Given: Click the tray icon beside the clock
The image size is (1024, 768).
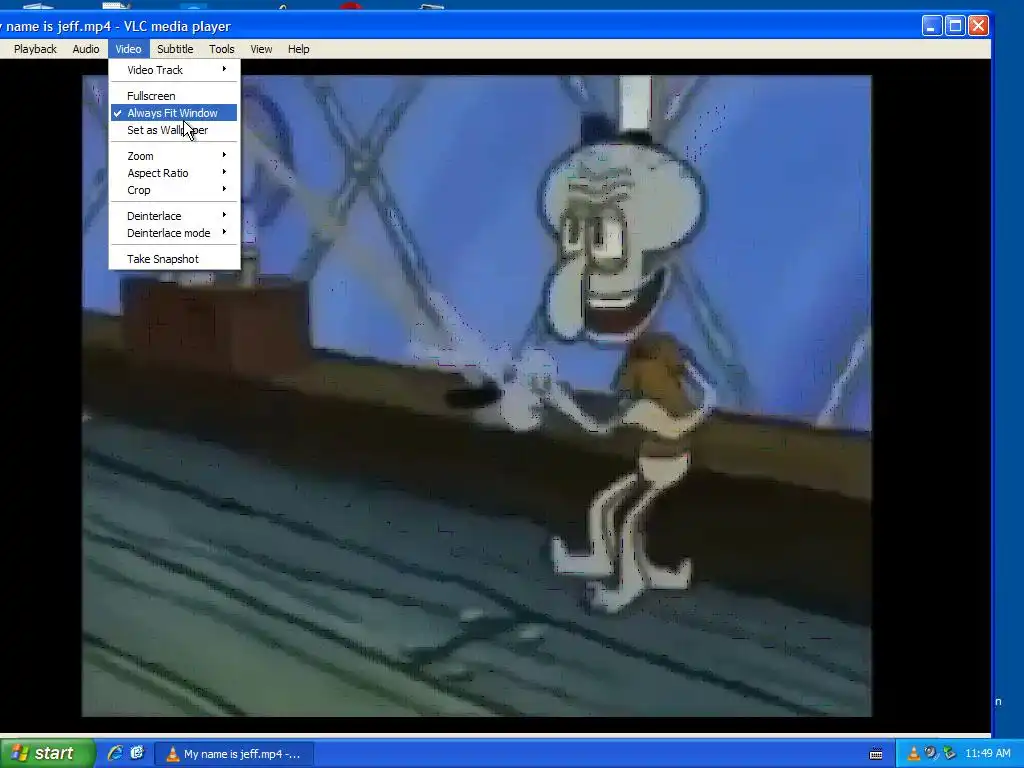Looking at the screenshot, I should [x=950, y=754].
